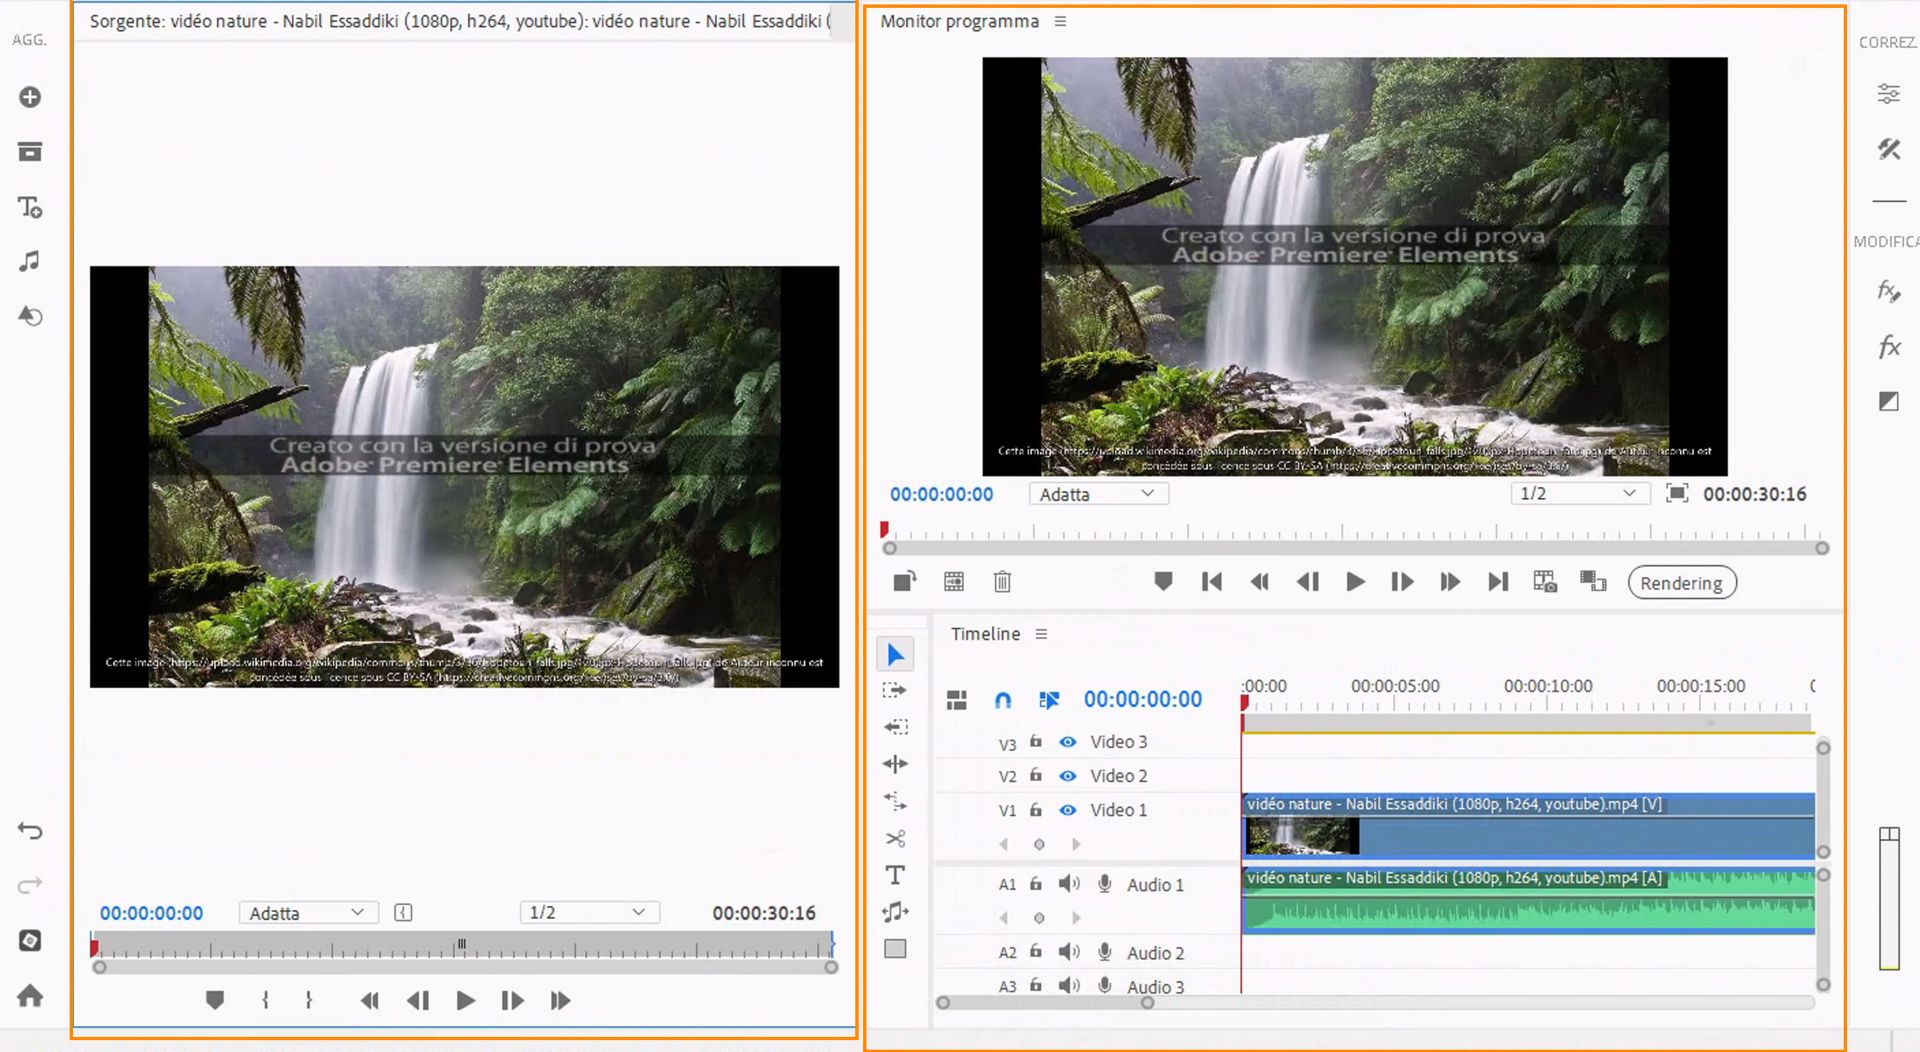Image resolution: width=1920 pixels, height=1052 pixels.
Task: Select the video clip on Video 1 track
Action: click(1528, 827)
